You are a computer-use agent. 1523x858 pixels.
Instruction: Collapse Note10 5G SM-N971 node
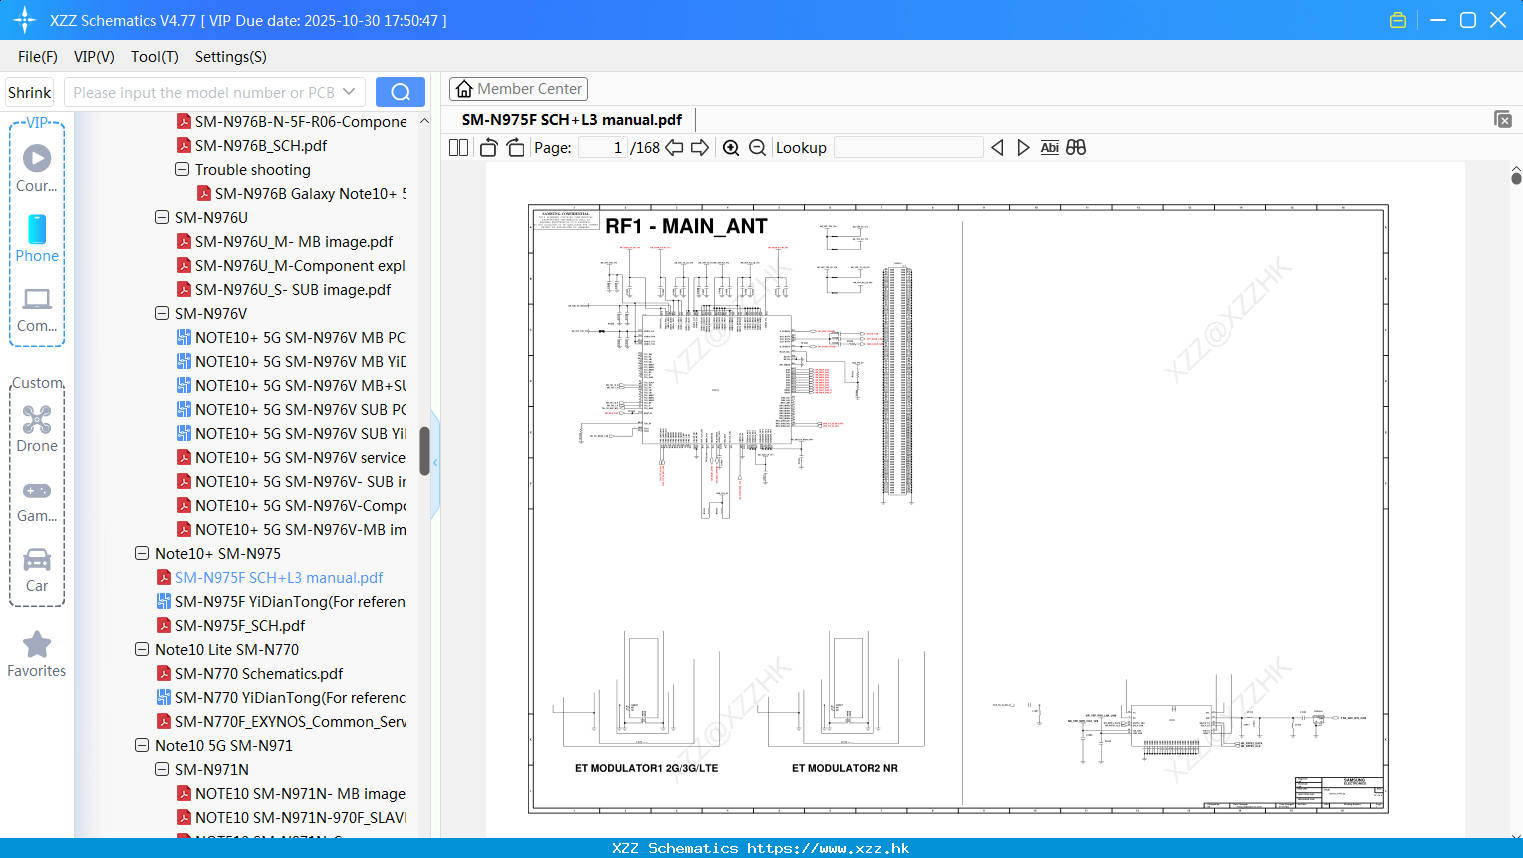(142, 746)
